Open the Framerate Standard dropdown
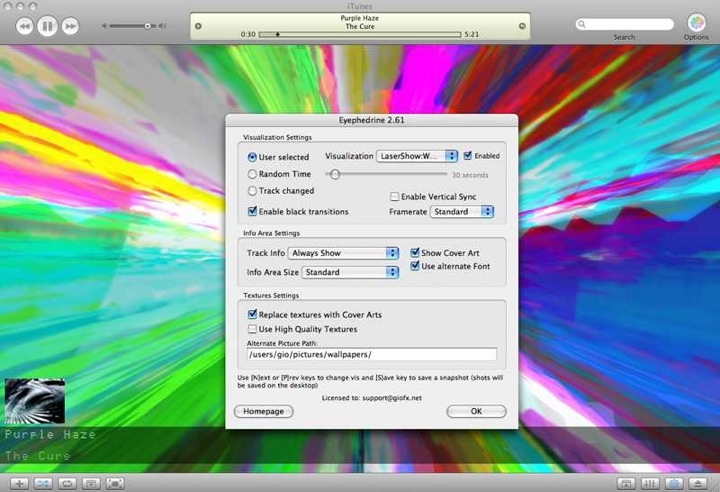 (x=461, y=212)
